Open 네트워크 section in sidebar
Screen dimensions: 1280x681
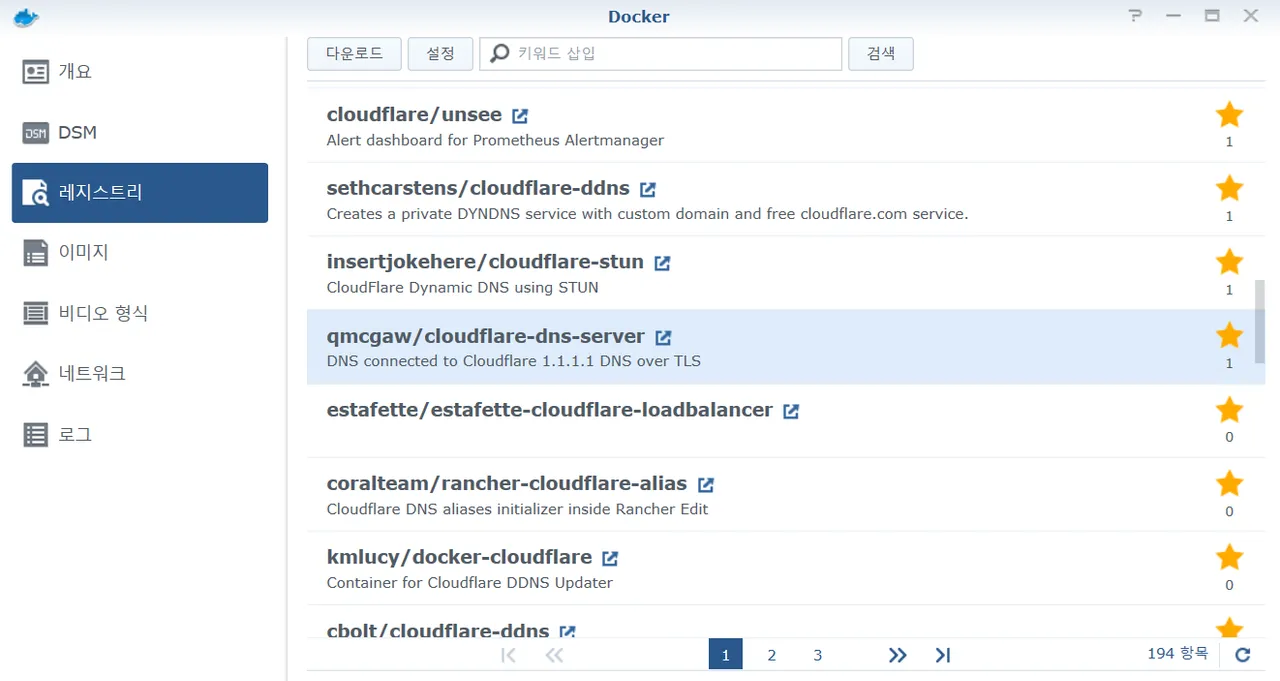pos(140,374)
